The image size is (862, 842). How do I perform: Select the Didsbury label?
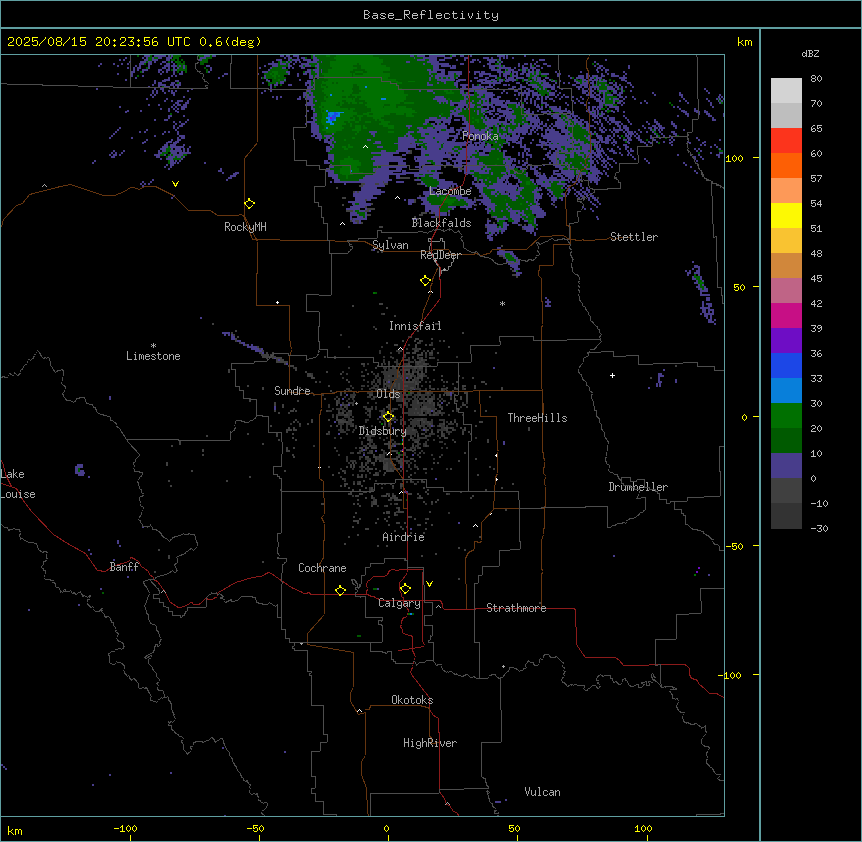(383, 431)
